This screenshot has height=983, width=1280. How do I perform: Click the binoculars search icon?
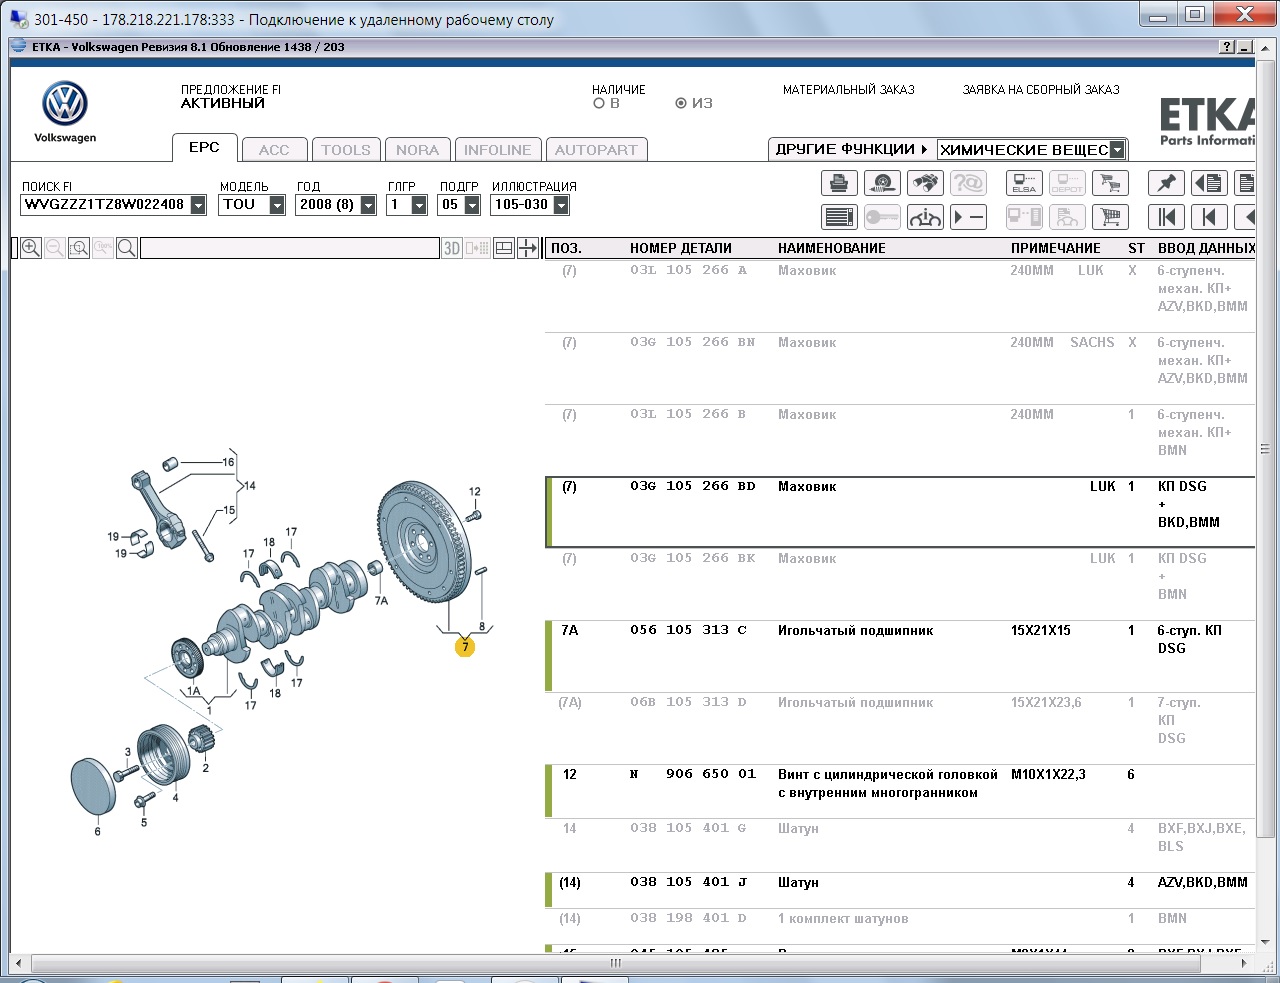pos(925,184)
